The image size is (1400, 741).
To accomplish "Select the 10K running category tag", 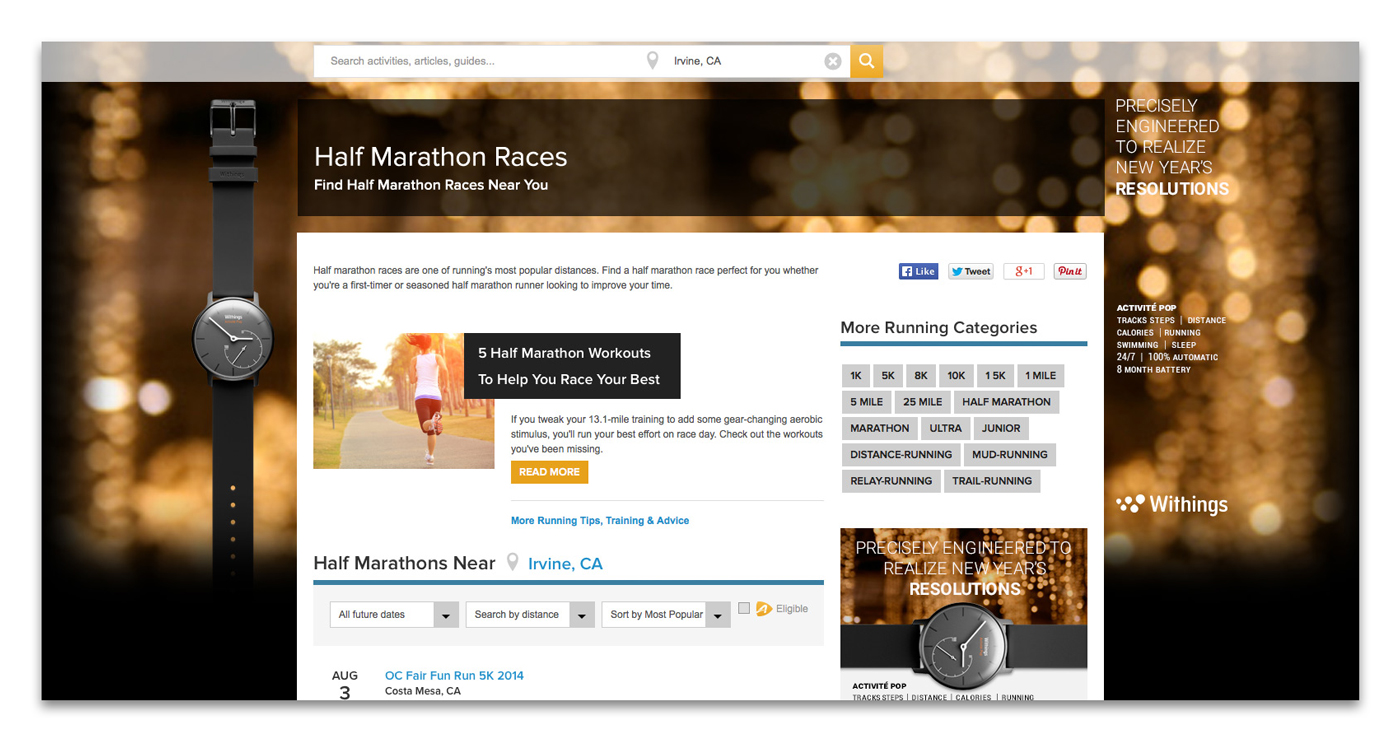I will tap(956, 376).
